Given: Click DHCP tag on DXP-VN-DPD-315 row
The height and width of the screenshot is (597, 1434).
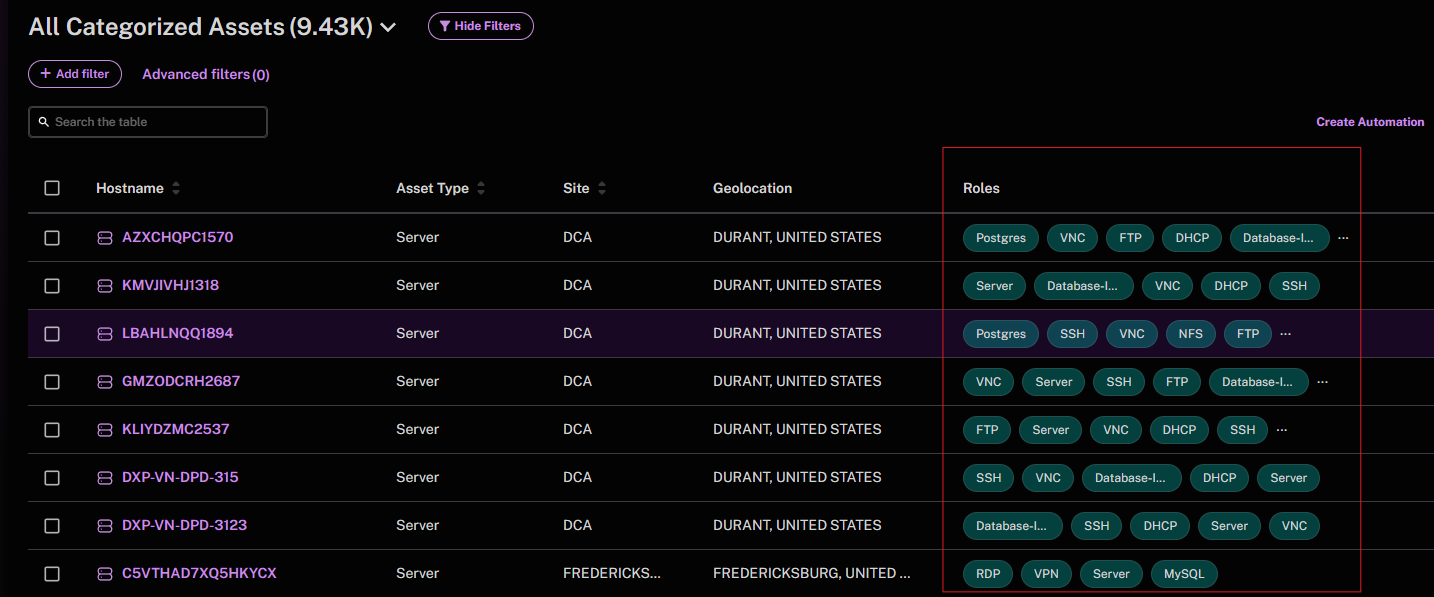Looking at the screenshot, I should pyautogui.click(x=1219, y=478).
